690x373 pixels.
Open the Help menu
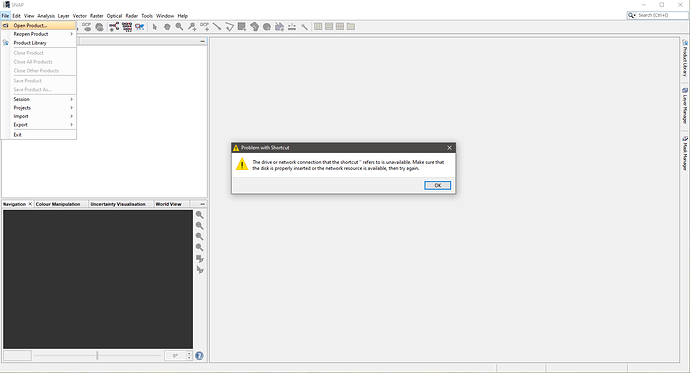(183, 16)
